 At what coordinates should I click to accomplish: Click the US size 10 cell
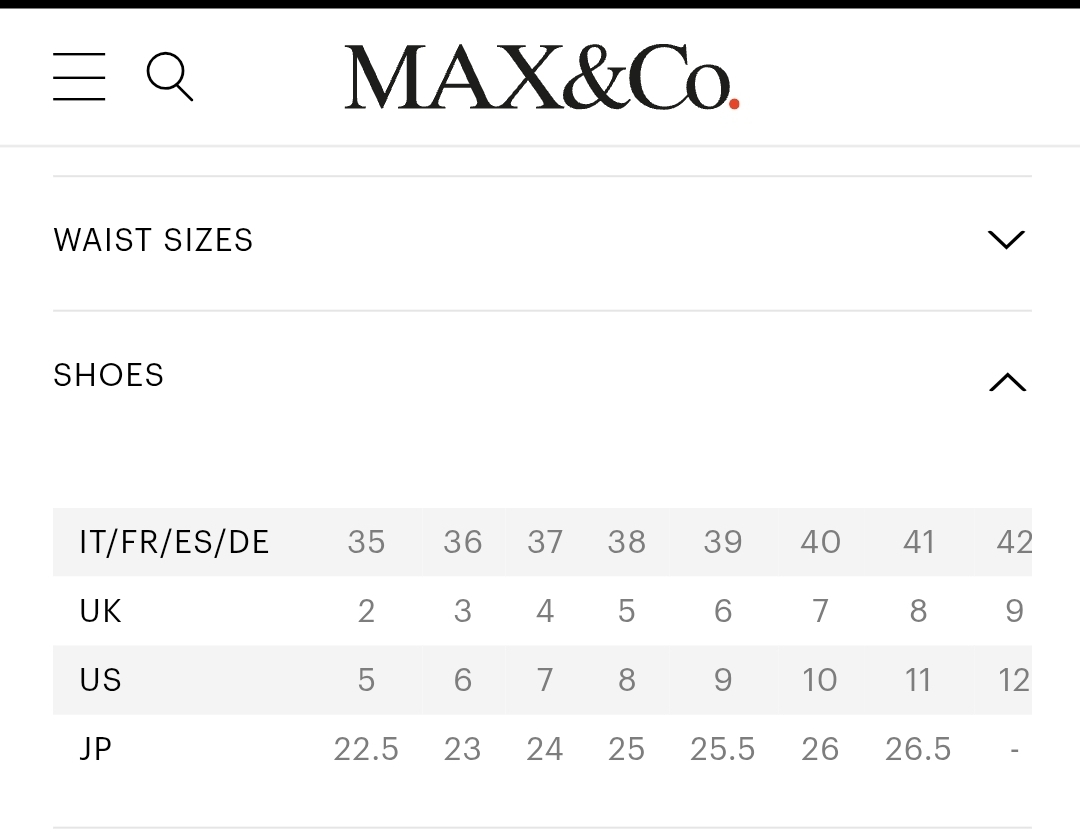point(820,680)
